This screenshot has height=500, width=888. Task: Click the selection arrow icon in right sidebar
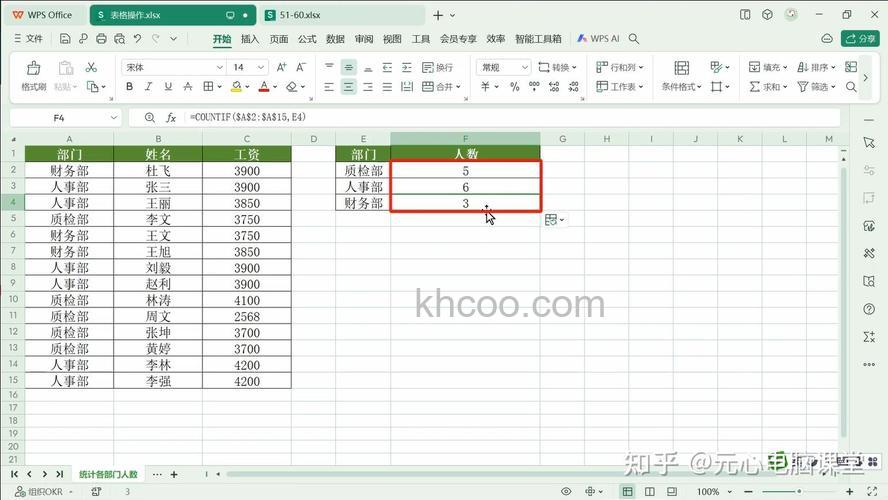(869, 143)
